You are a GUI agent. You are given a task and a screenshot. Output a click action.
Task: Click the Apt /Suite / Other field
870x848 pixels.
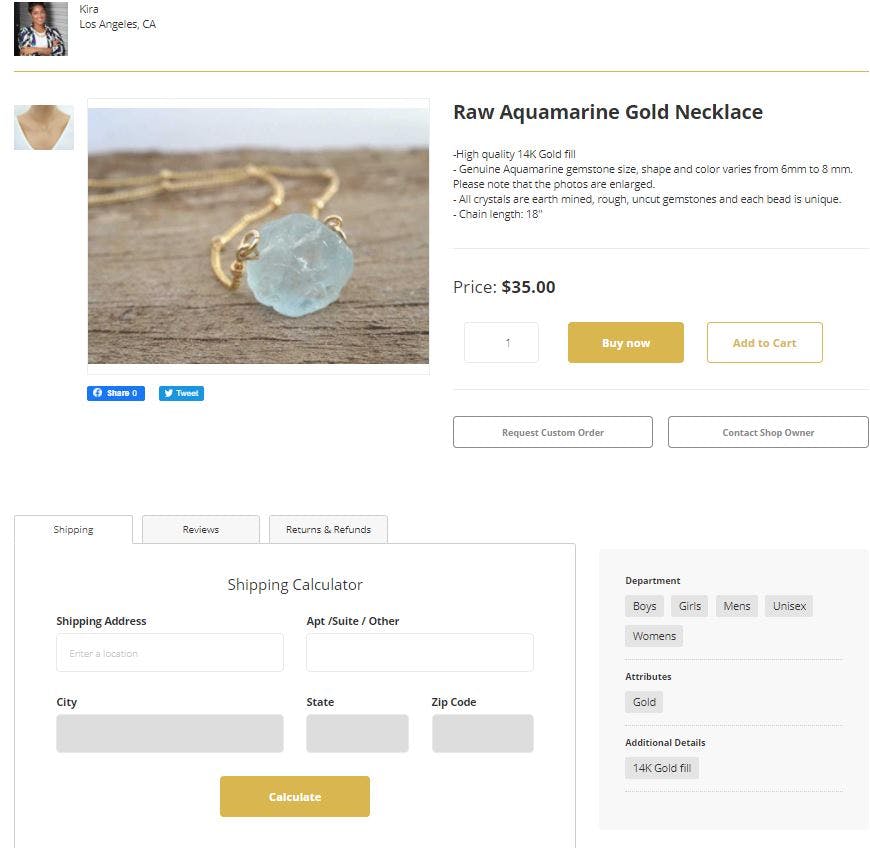(419, 653)
